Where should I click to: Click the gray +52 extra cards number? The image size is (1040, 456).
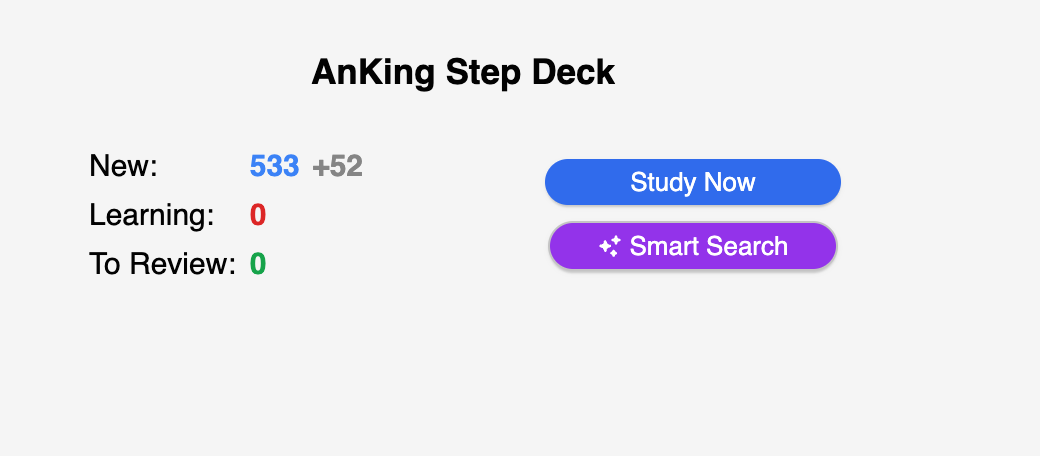click(337, 166)
